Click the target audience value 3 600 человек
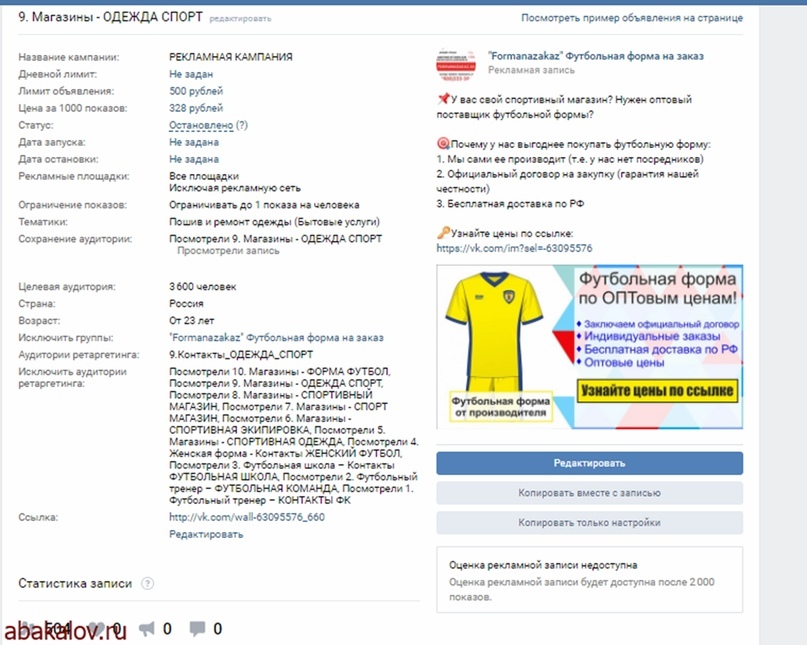 point(203,287)
